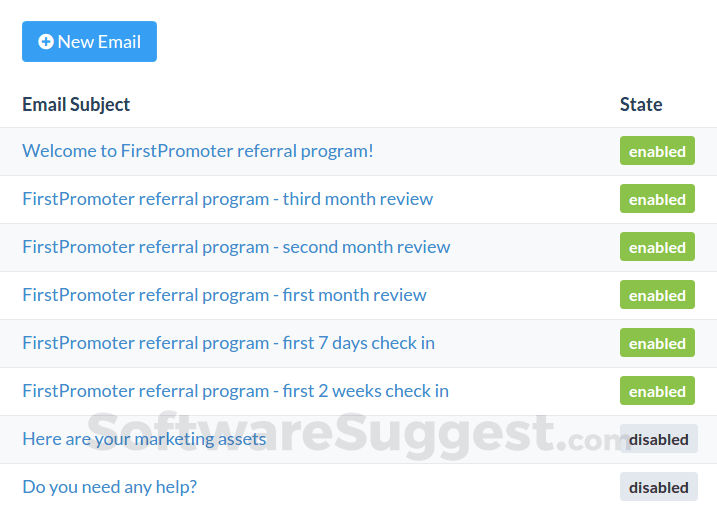Click the State column header
This screenshot has height=530, width=717.
(641, 104)
